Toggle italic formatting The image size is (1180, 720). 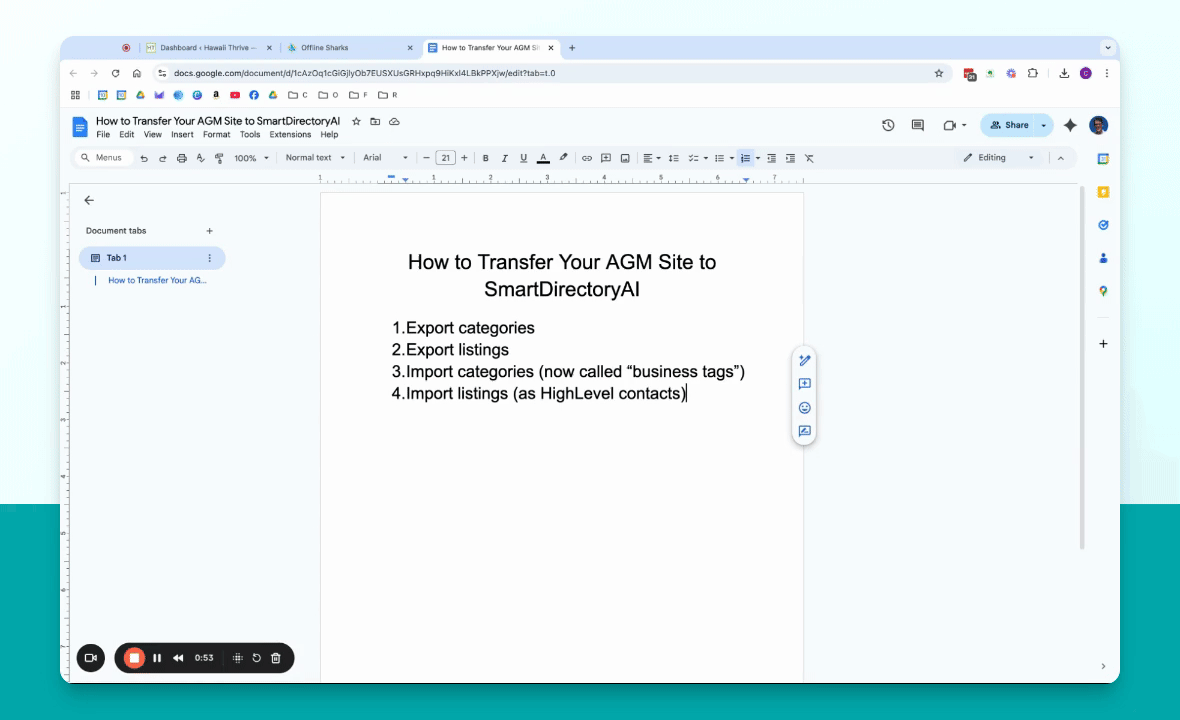click(x=504, y=158)
